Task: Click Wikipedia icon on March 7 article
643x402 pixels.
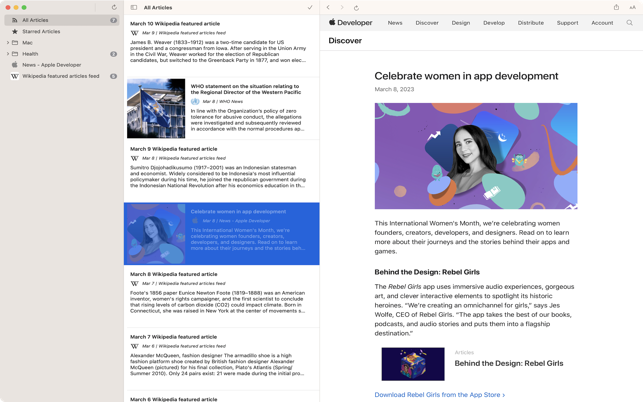Action: tap(134, 346)
